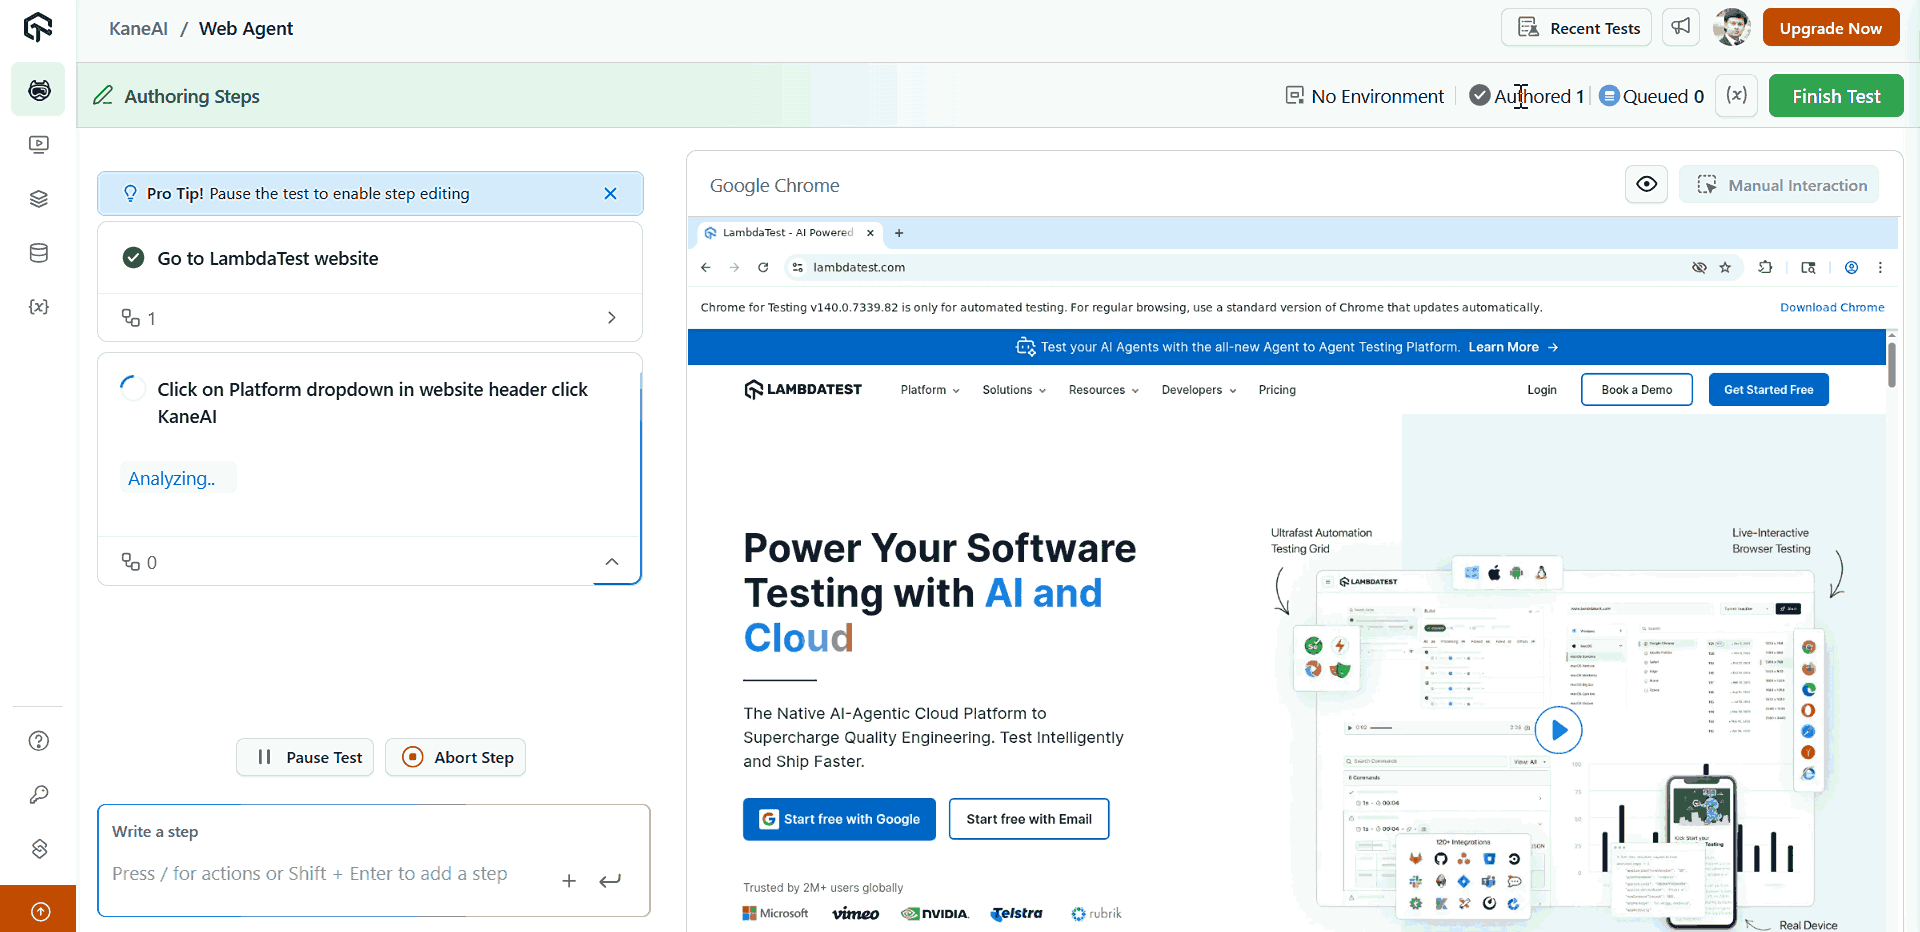Open the help icon in lower sidebar
The width and height of the screenshot is (1920, 932).
click(x=38, y=740)
